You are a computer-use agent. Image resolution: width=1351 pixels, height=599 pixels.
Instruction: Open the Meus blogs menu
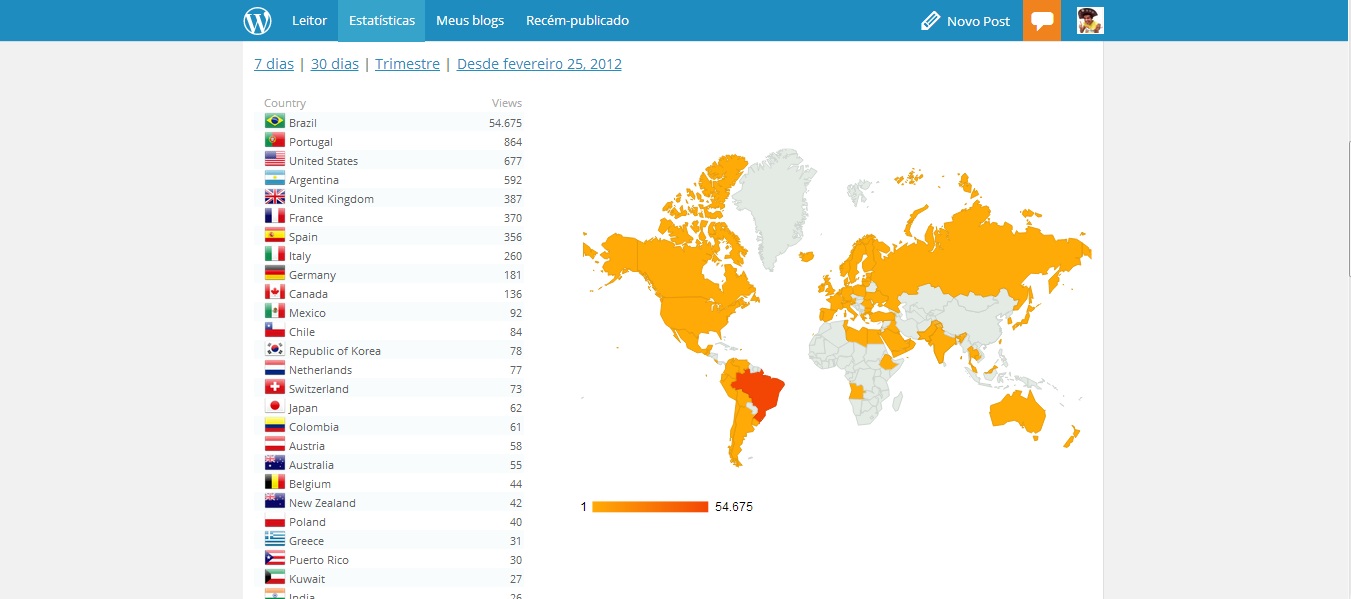pos(470,21)
